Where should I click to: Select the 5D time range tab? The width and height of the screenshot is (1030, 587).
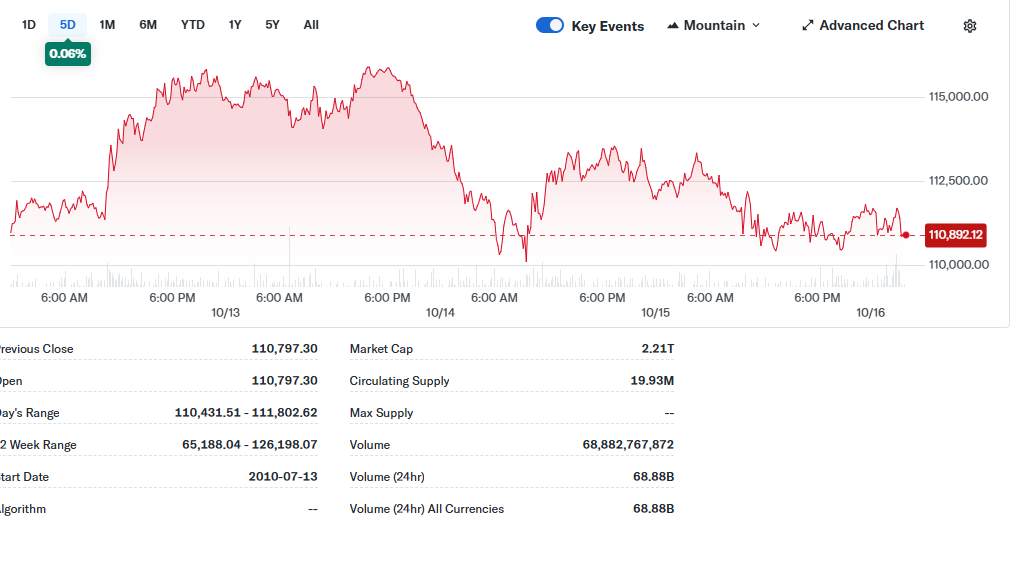click(x=68, y=25)
